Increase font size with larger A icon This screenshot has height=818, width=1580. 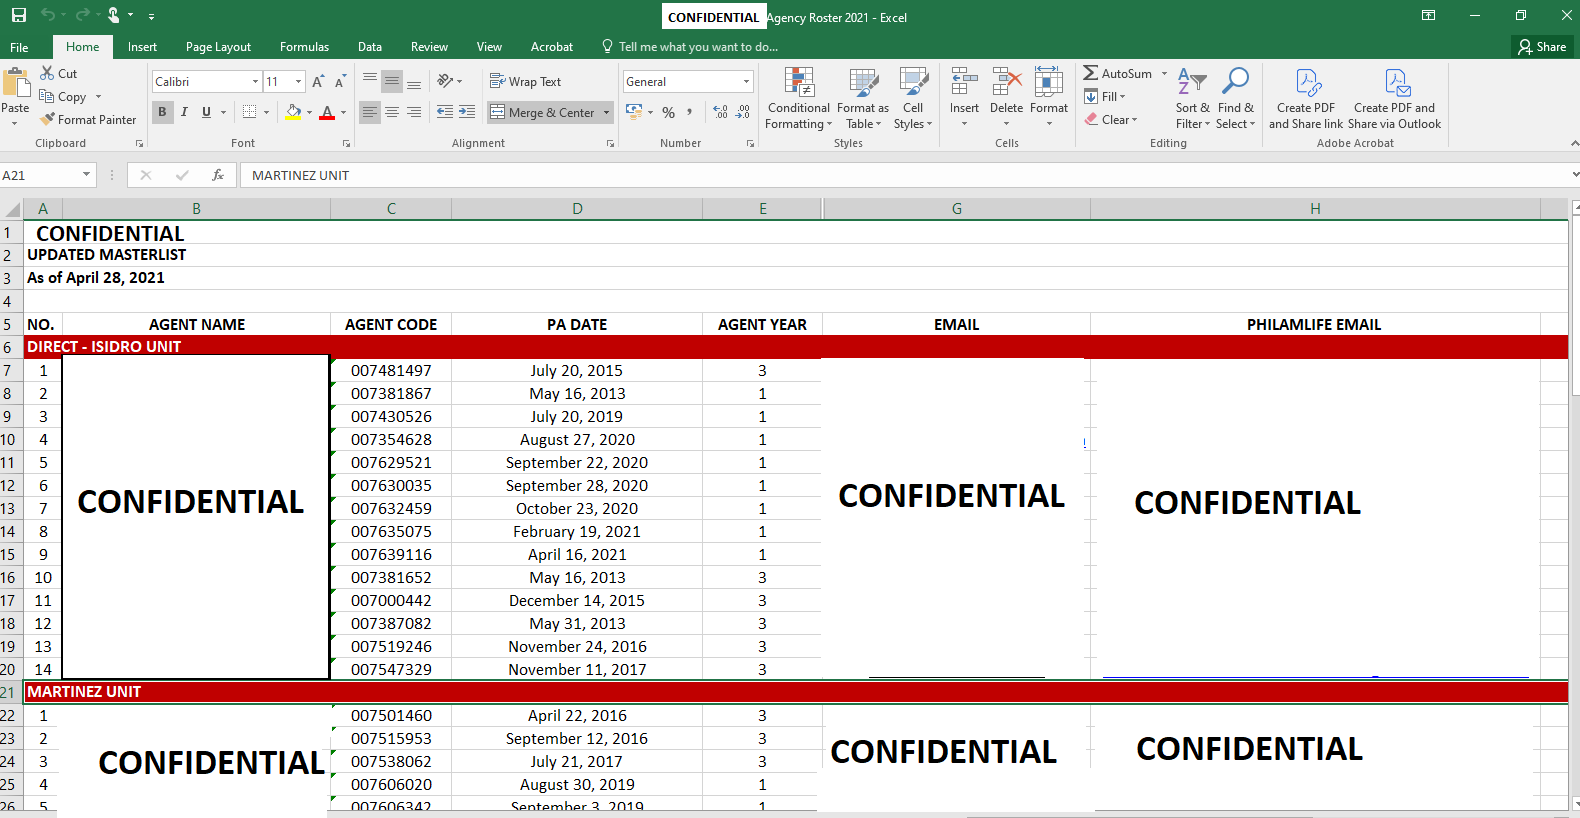coord(318,82)
